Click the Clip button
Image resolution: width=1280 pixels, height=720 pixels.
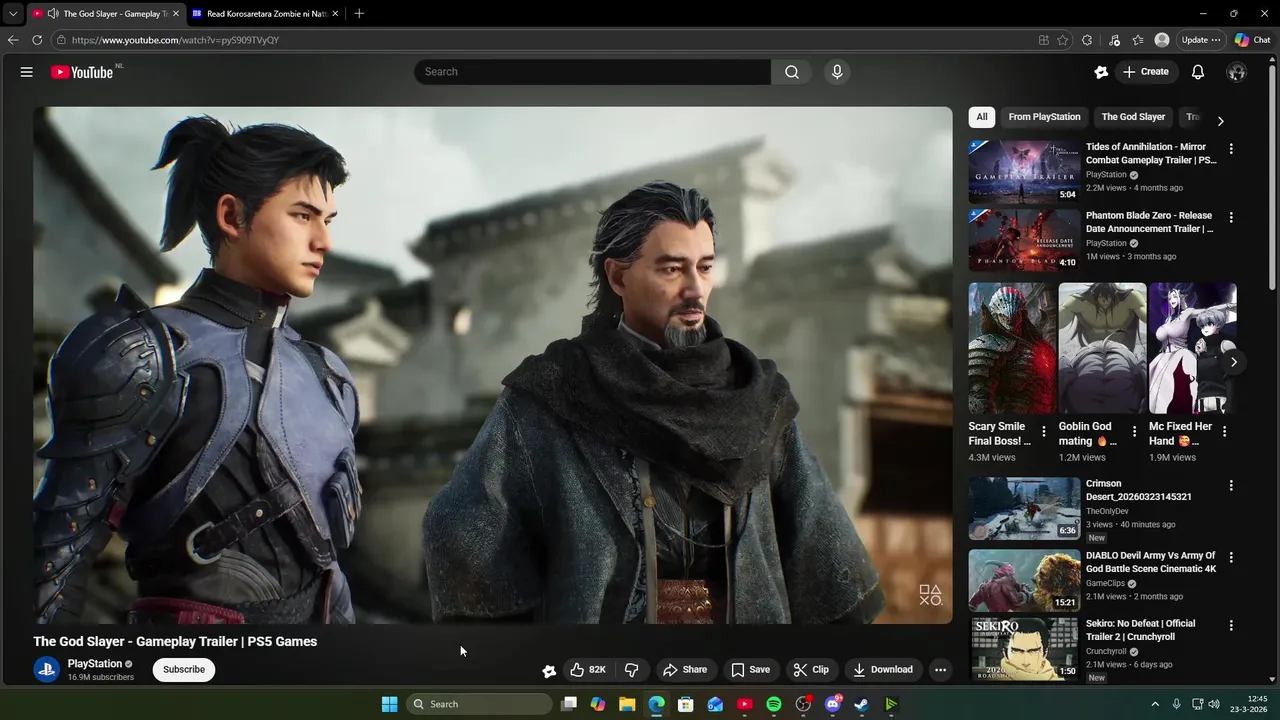pyautogui.click(x=811, y=670)
